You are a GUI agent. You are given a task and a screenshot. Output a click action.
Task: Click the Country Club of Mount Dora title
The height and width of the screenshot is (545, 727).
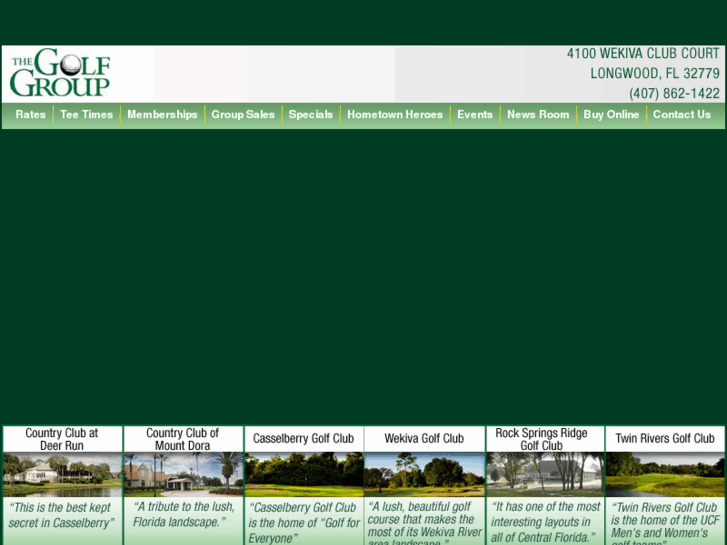click(x=183, y=439)
